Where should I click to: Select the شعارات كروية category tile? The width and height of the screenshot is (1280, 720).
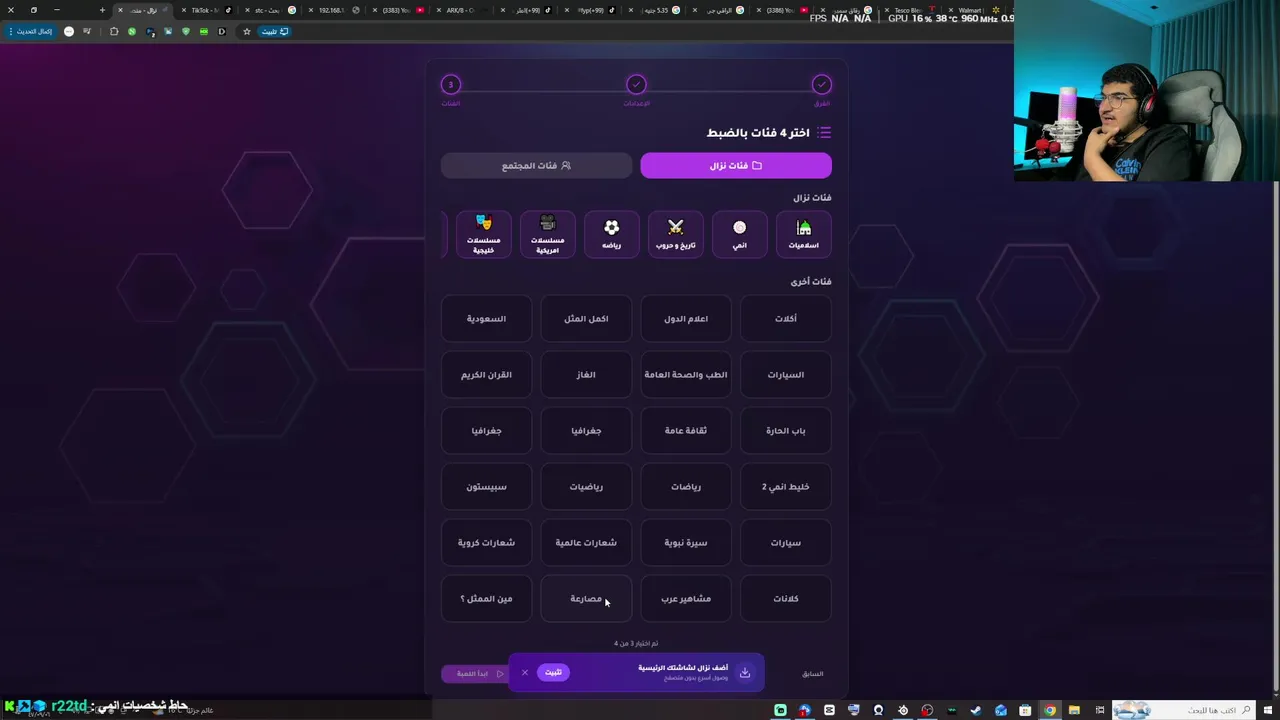(486, 543)
